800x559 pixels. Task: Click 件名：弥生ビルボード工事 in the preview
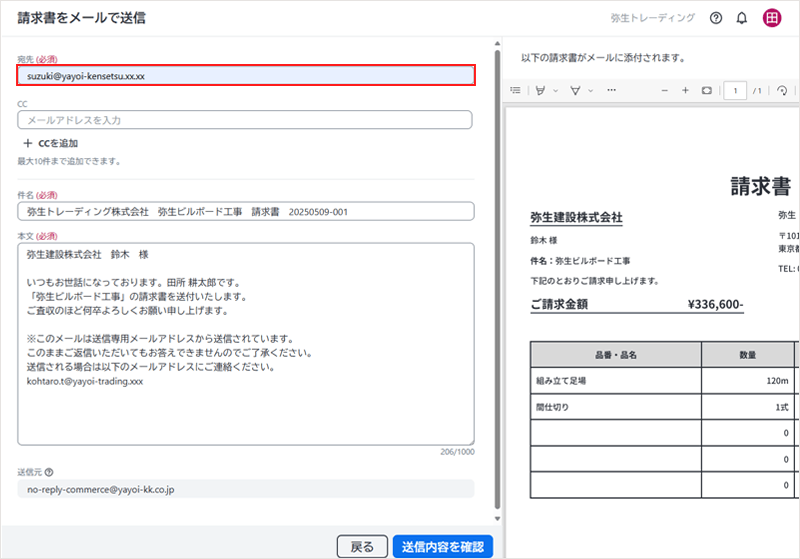tap(580, 261)
